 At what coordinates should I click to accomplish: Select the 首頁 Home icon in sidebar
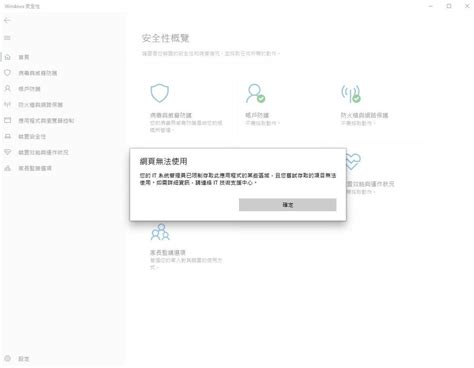7,57
